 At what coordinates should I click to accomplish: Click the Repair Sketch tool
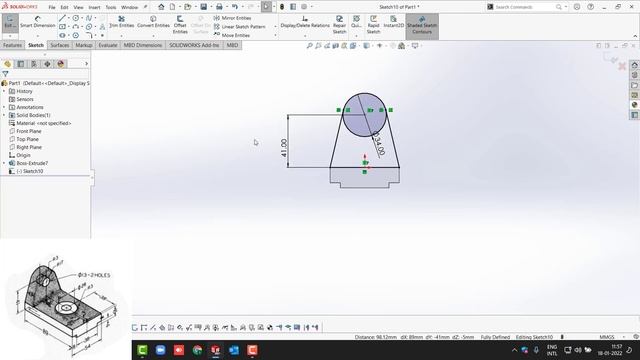[x=339, y=25]
